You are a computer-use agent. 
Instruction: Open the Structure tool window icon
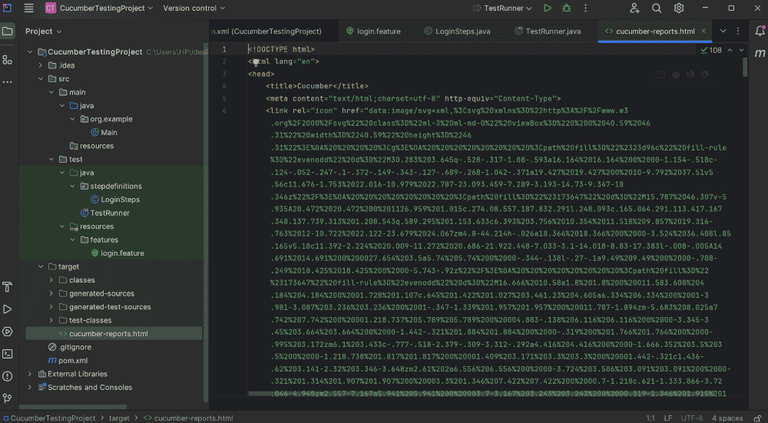(7, 60)
